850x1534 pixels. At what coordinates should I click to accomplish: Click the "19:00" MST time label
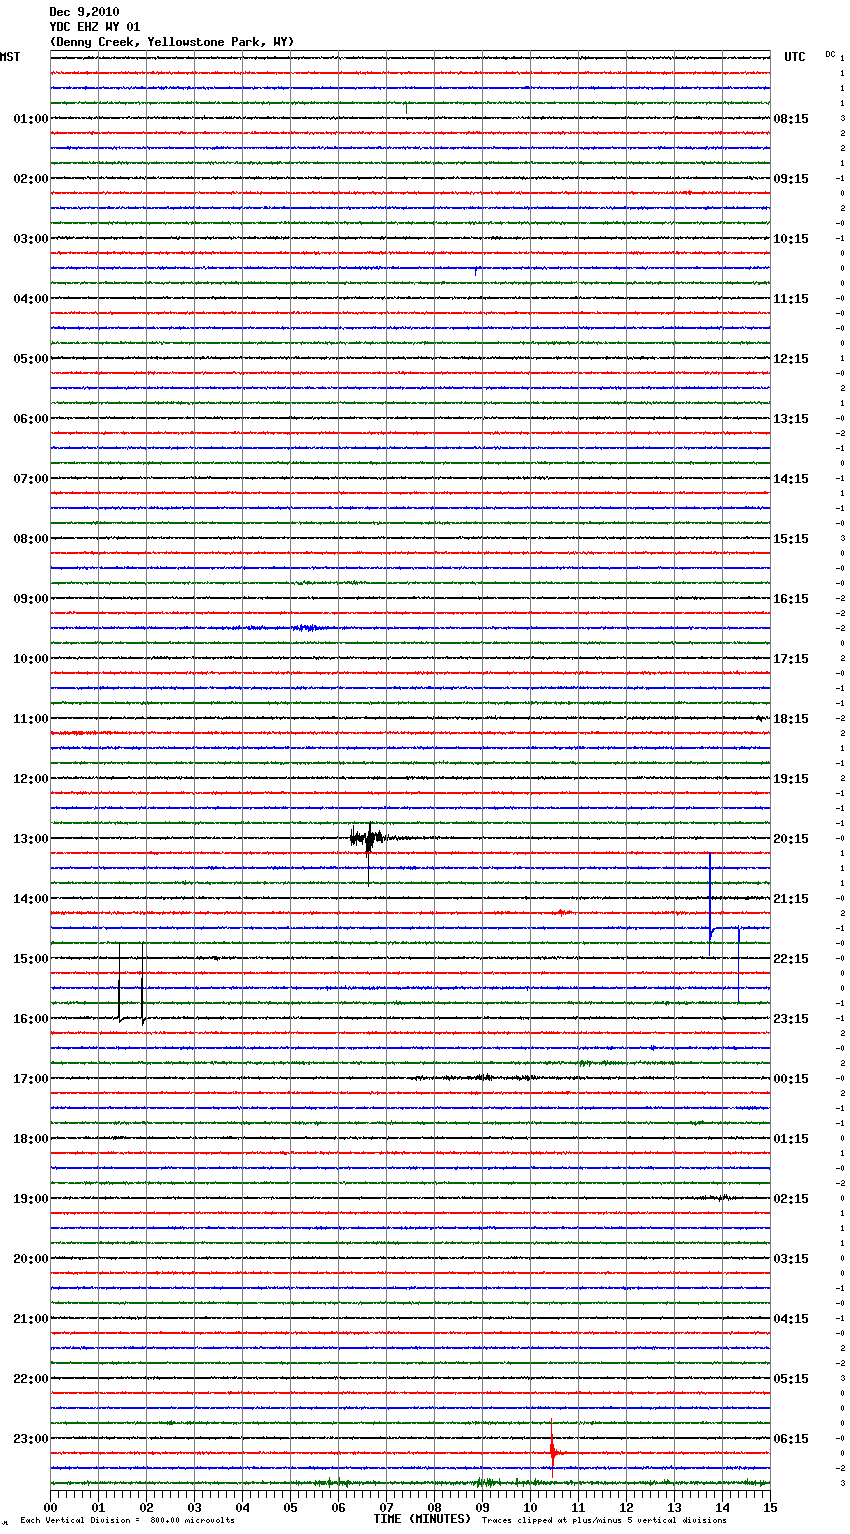coord(31,1199)
